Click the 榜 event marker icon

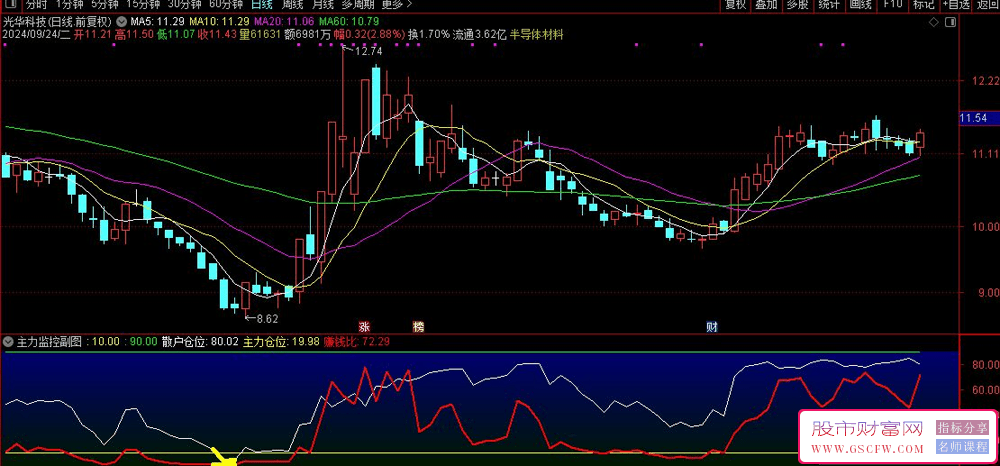[418, 326]
